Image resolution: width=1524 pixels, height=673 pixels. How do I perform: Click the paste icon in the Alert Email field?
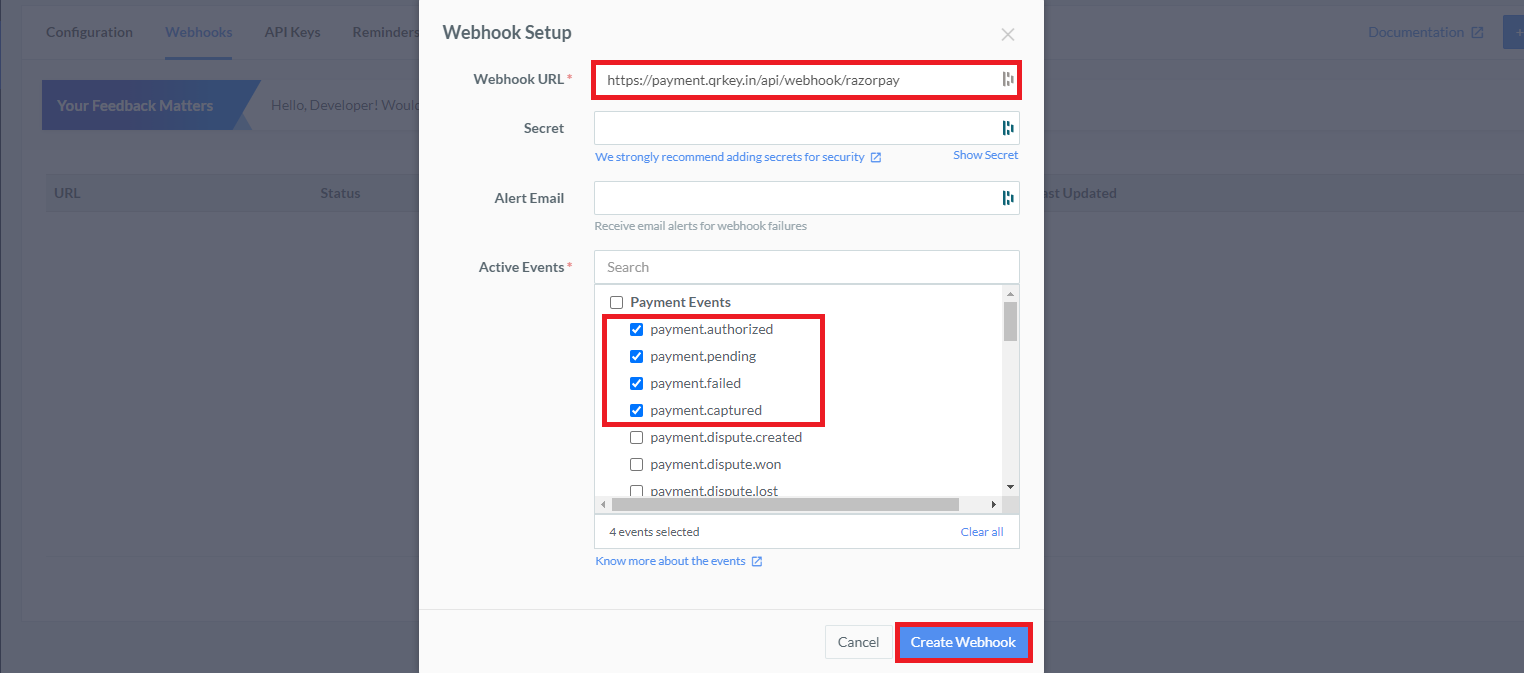(1007, 197)
